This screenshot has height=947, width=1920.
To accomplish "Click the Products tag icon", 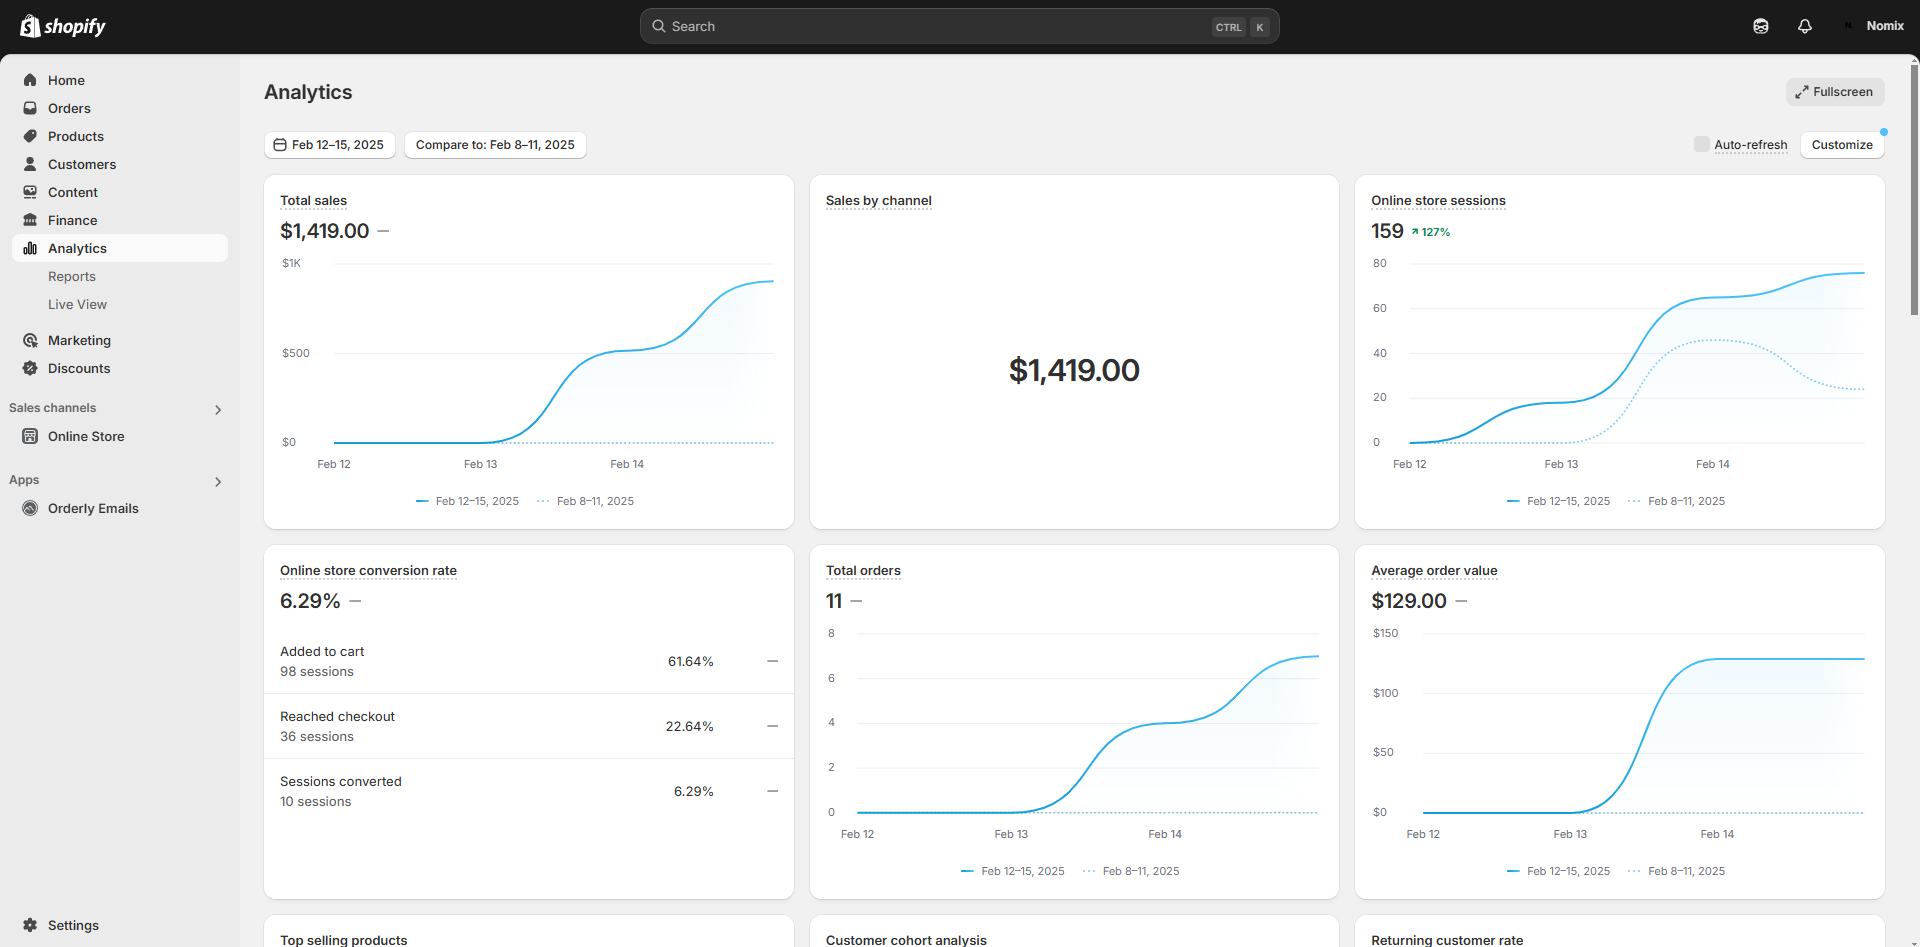I will point(30,136).
